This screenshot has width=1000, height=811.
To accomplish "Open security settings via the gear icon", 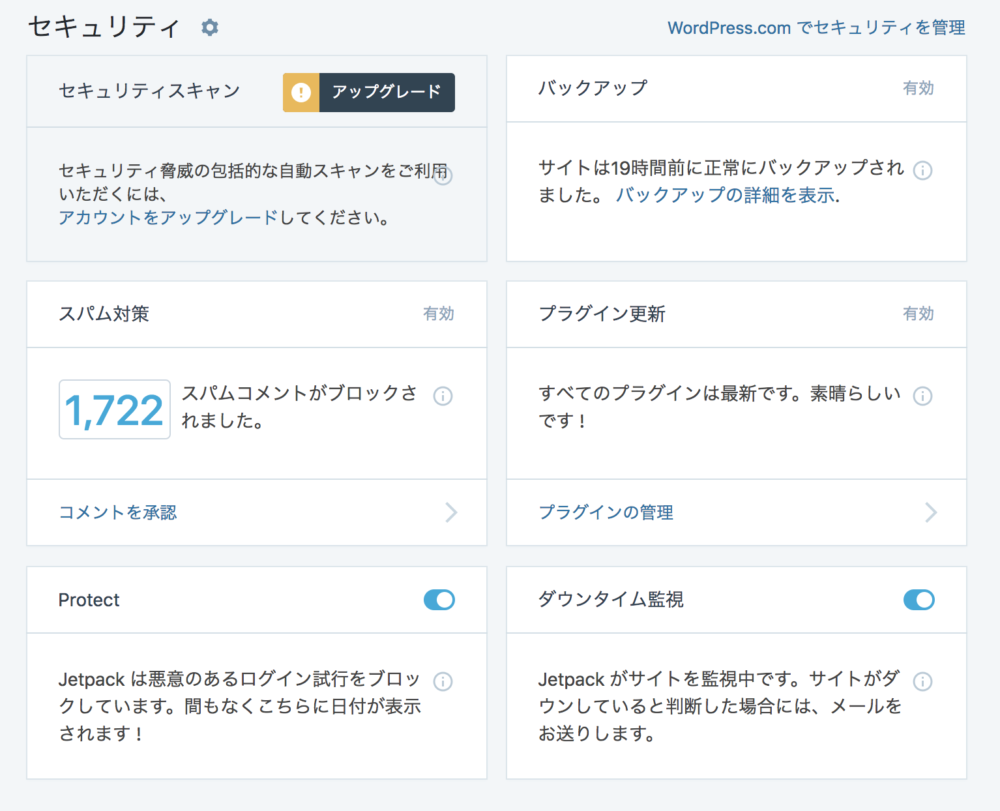I will coord(208,29).
